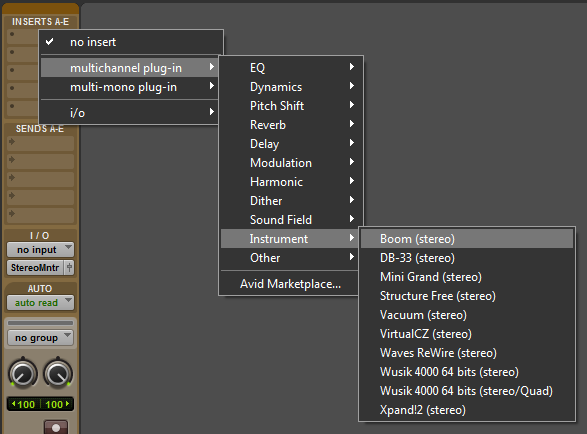Open the Instrument plug-in category

(289, 239)
